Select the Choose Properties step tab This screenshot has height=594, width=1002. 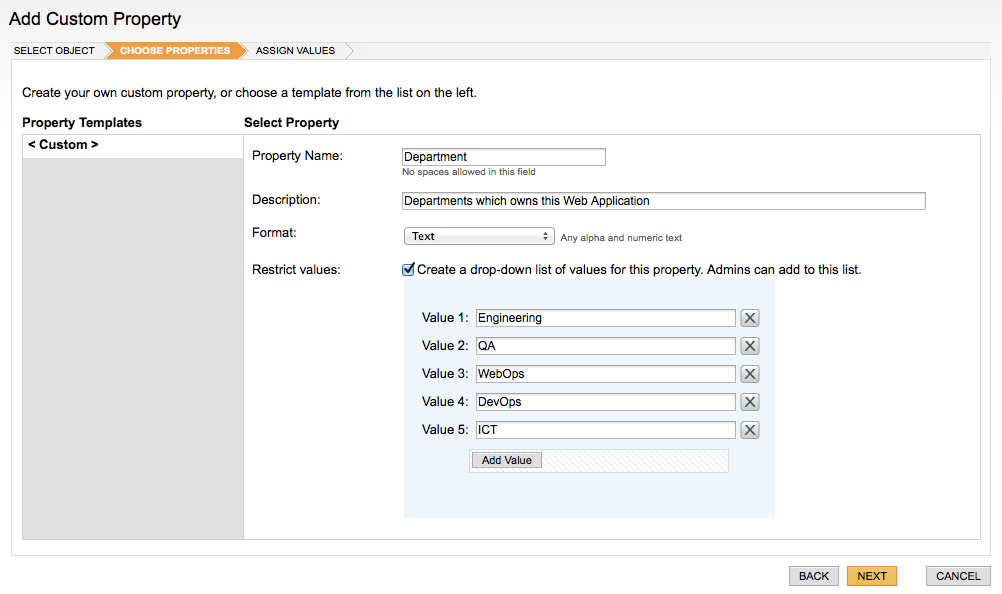tap(174, 51)
